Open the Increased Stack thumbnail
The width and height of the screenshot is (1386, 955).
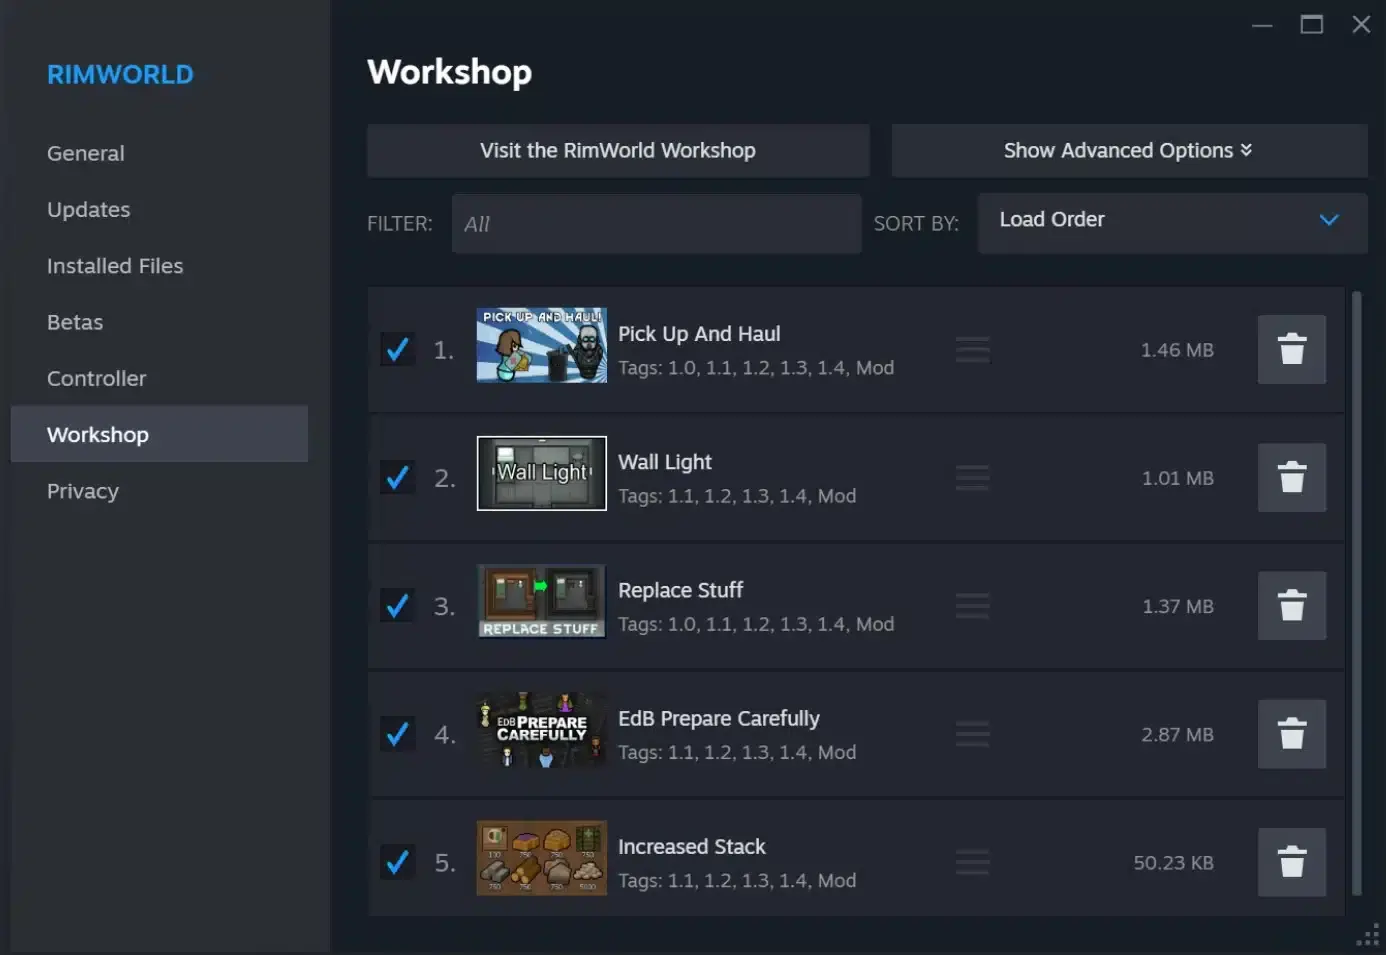click(541, 858)
